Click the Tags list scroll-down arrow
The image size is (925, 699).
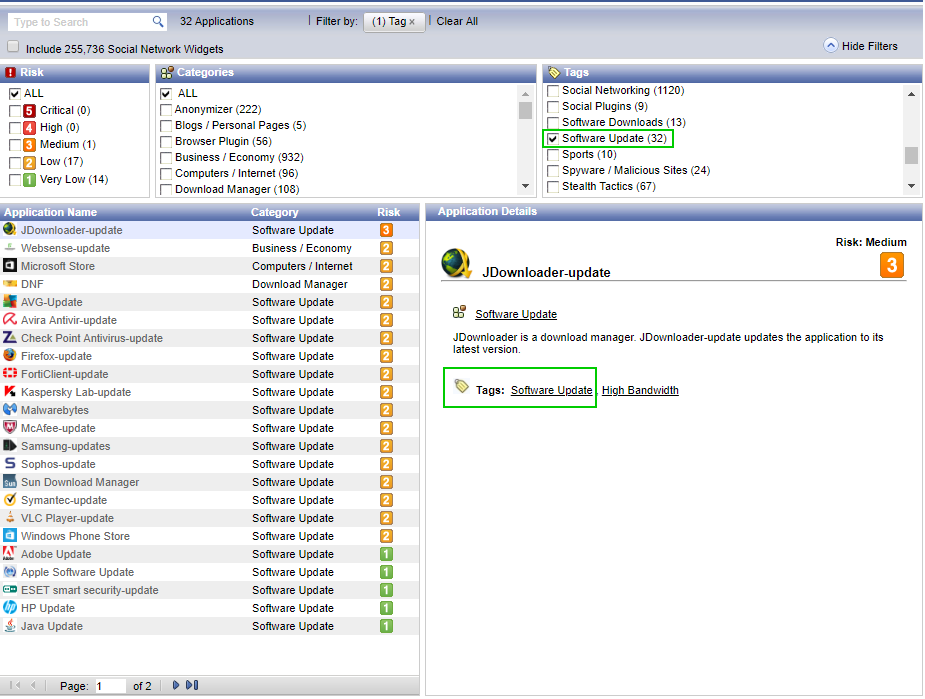pos(911,186)
